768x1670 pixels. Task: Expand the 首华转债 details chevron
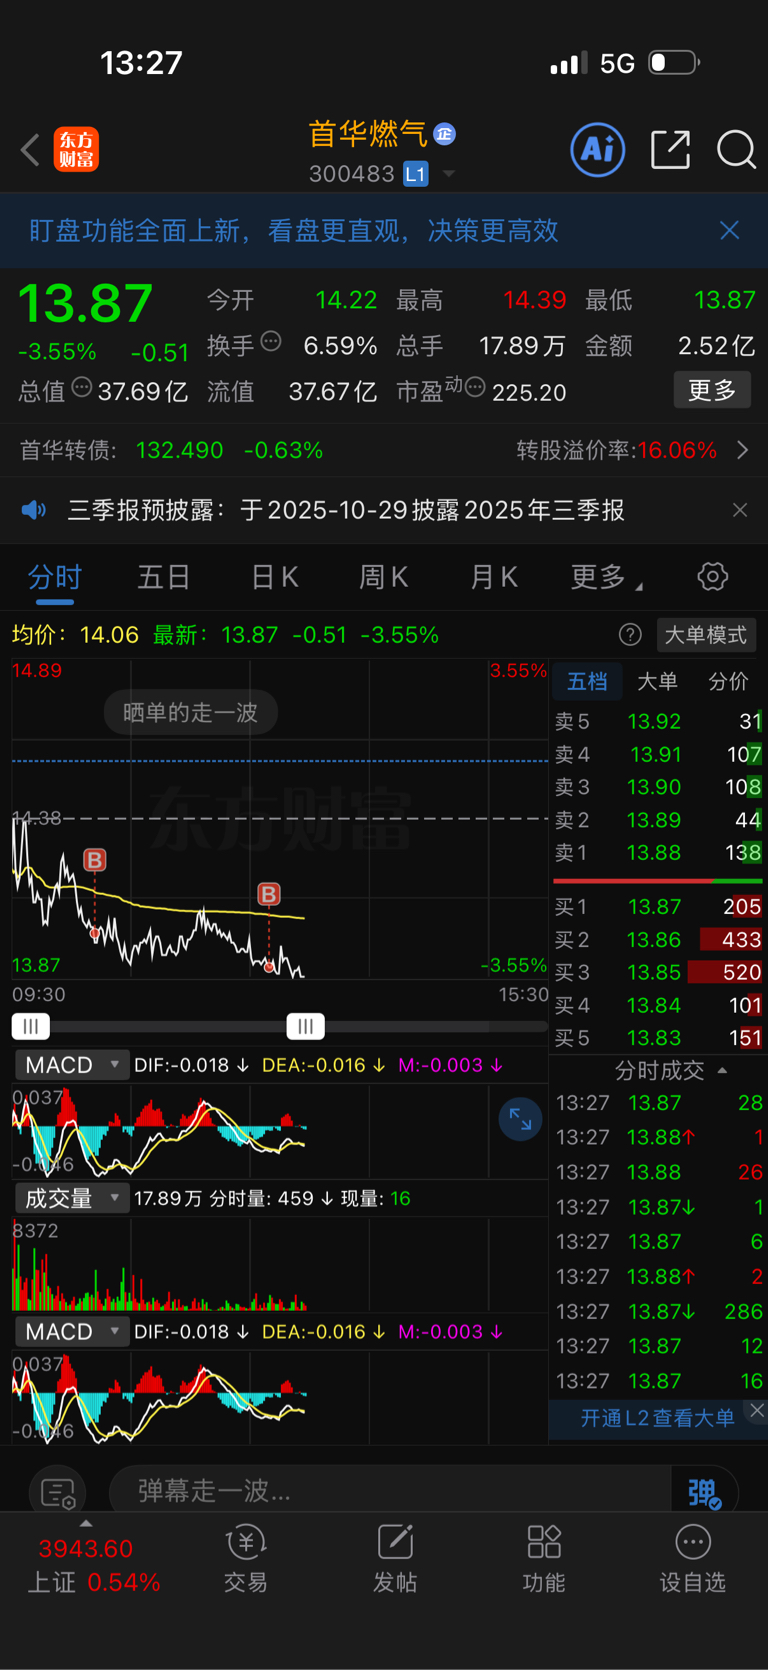click(x=743, y=450)
